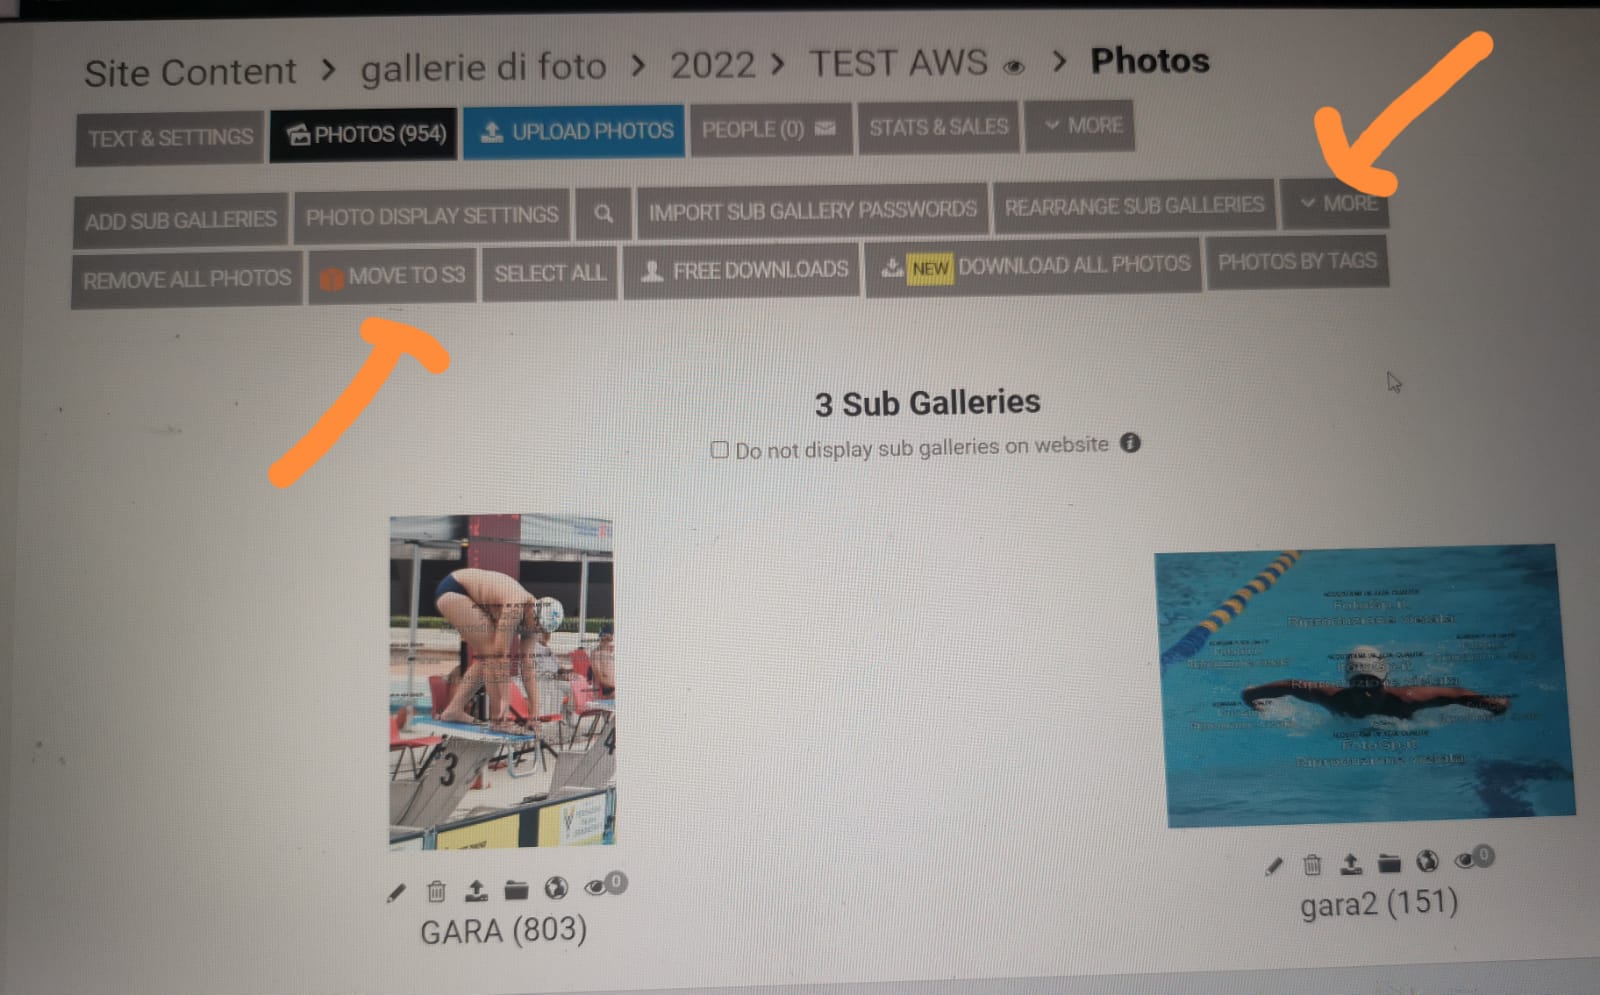Click upload icon under GARA gallery
The image size is (1600, 995).
pos(476,889)
